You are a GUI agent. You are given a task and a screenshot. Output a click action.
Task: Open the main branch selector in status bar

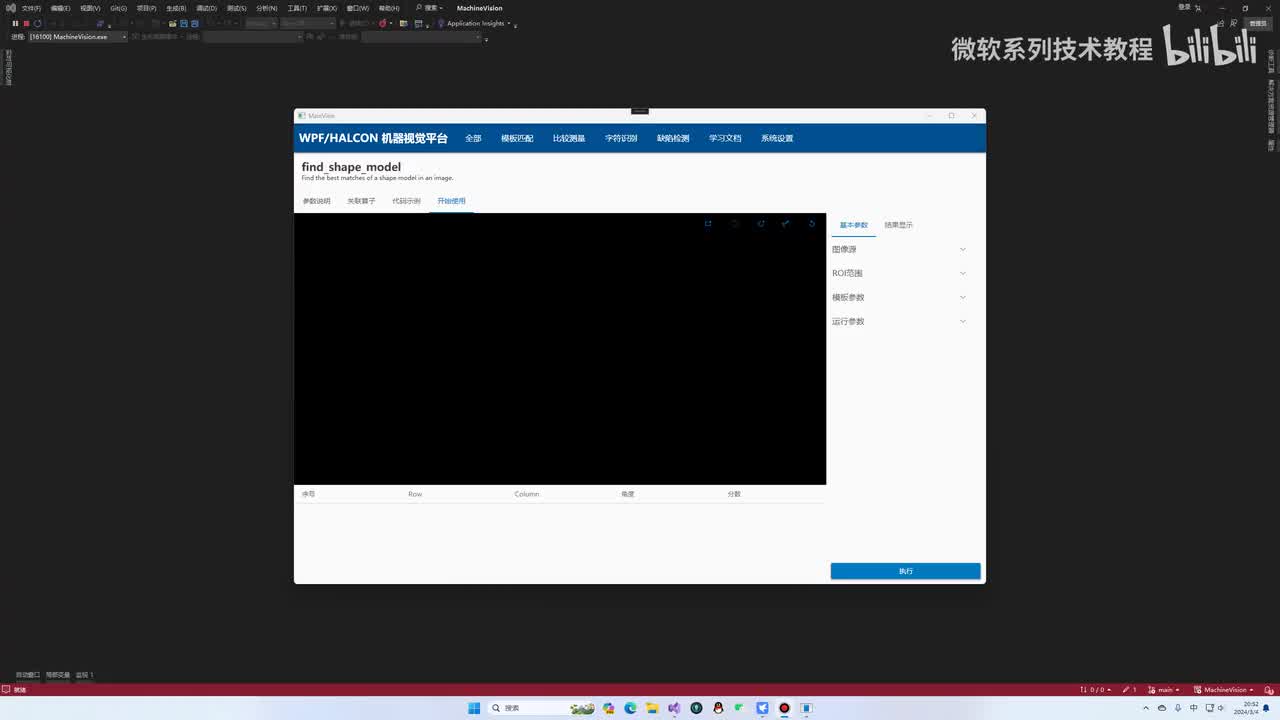coord(1165,690)
